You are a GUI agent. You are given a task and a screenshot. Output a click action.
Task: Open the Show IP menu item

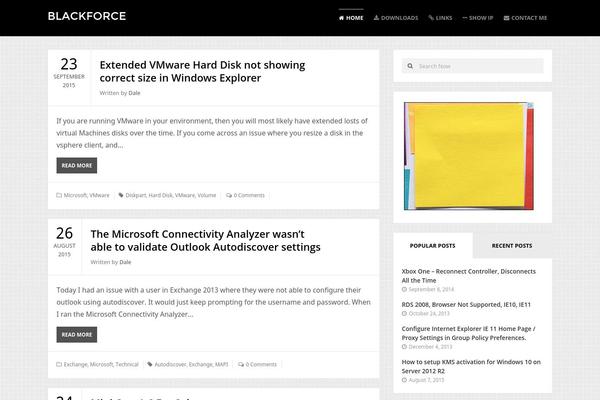tap(478, 17)
